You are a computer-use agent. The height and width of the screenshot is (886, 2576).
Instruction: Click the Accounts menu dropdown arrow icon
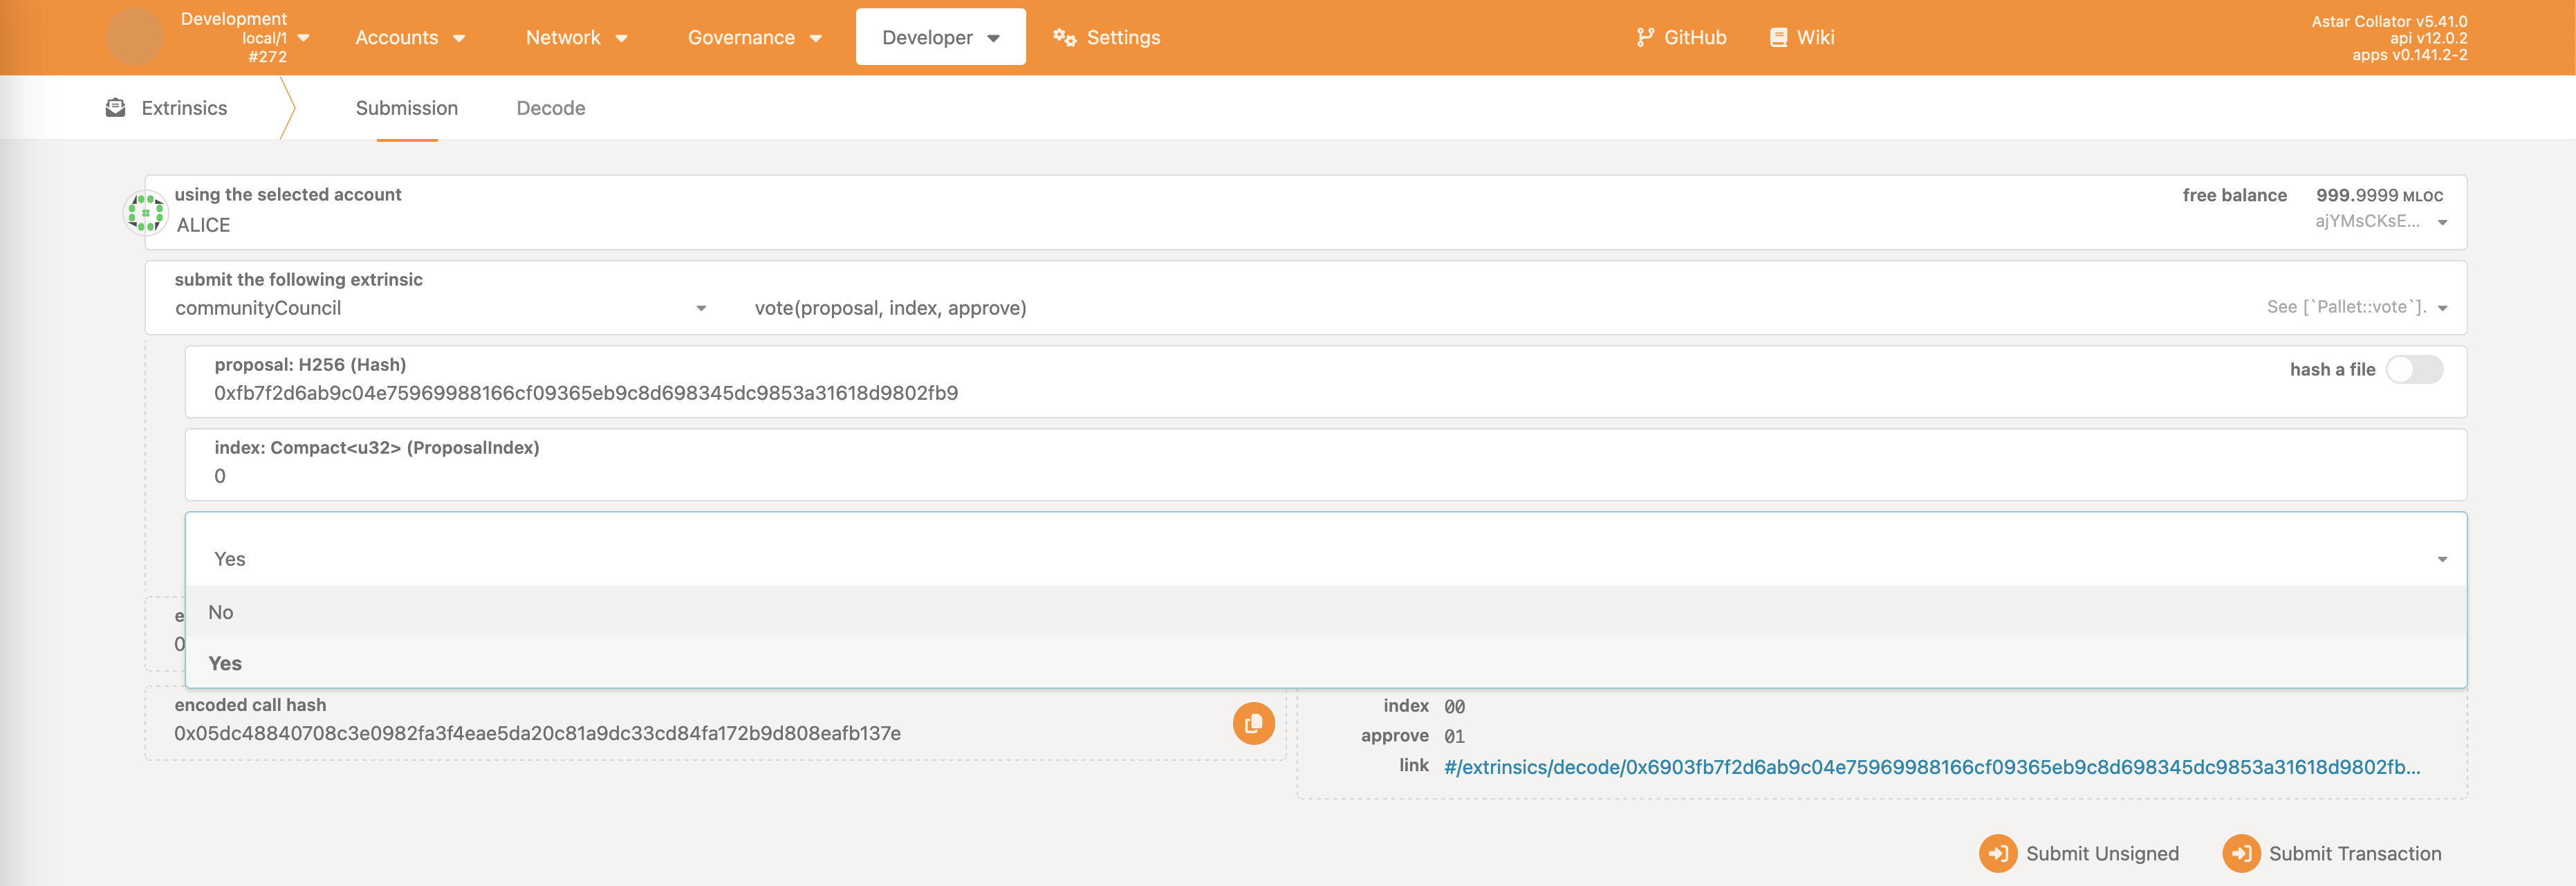(460, 36)
